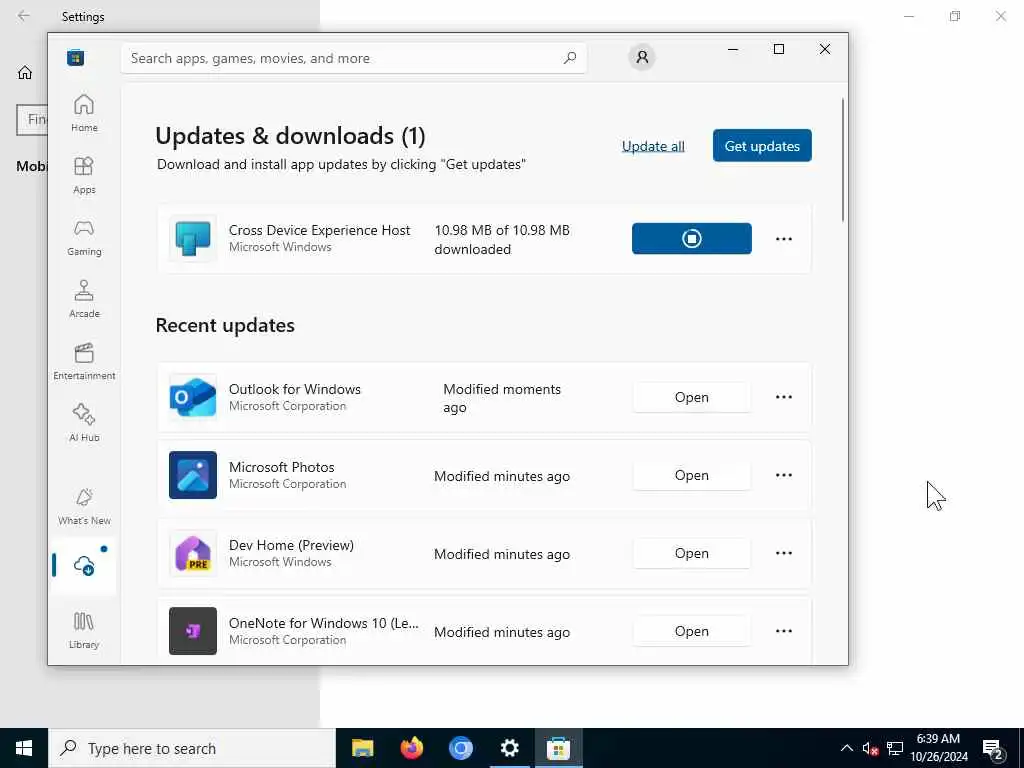Open Entertainment in the Store sidebar
Image resolution: width=1024 pixels, height=768 pixels.
84,361
